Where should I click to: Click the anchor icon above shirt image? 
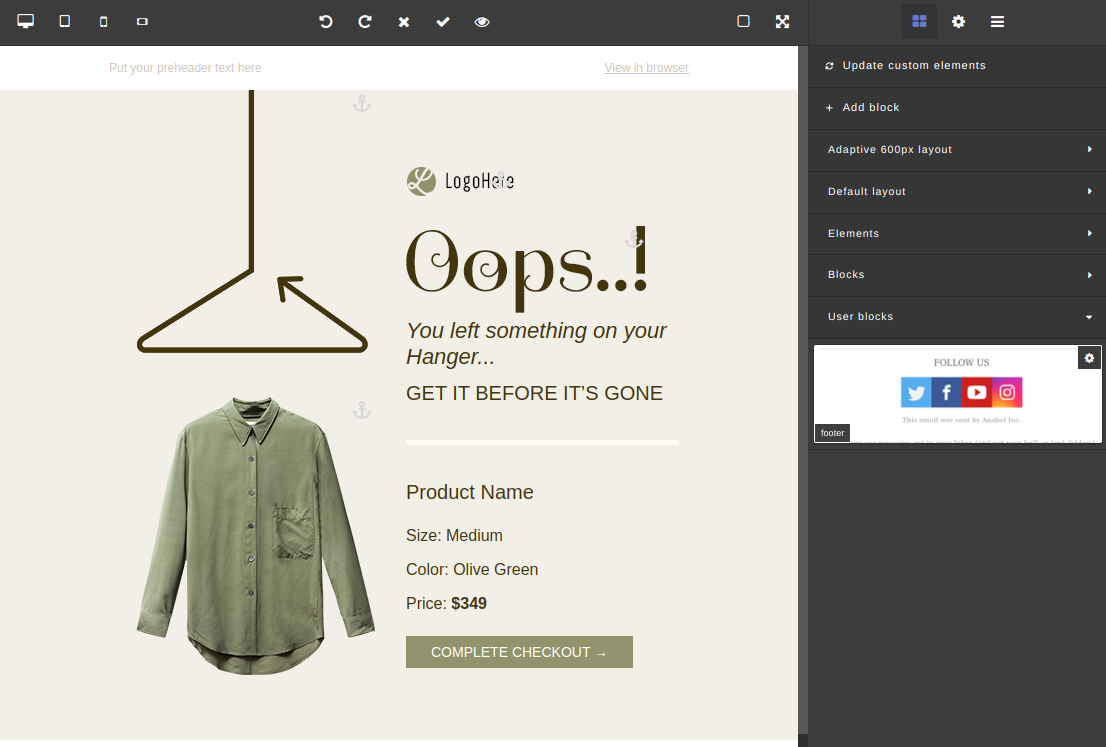362,410
